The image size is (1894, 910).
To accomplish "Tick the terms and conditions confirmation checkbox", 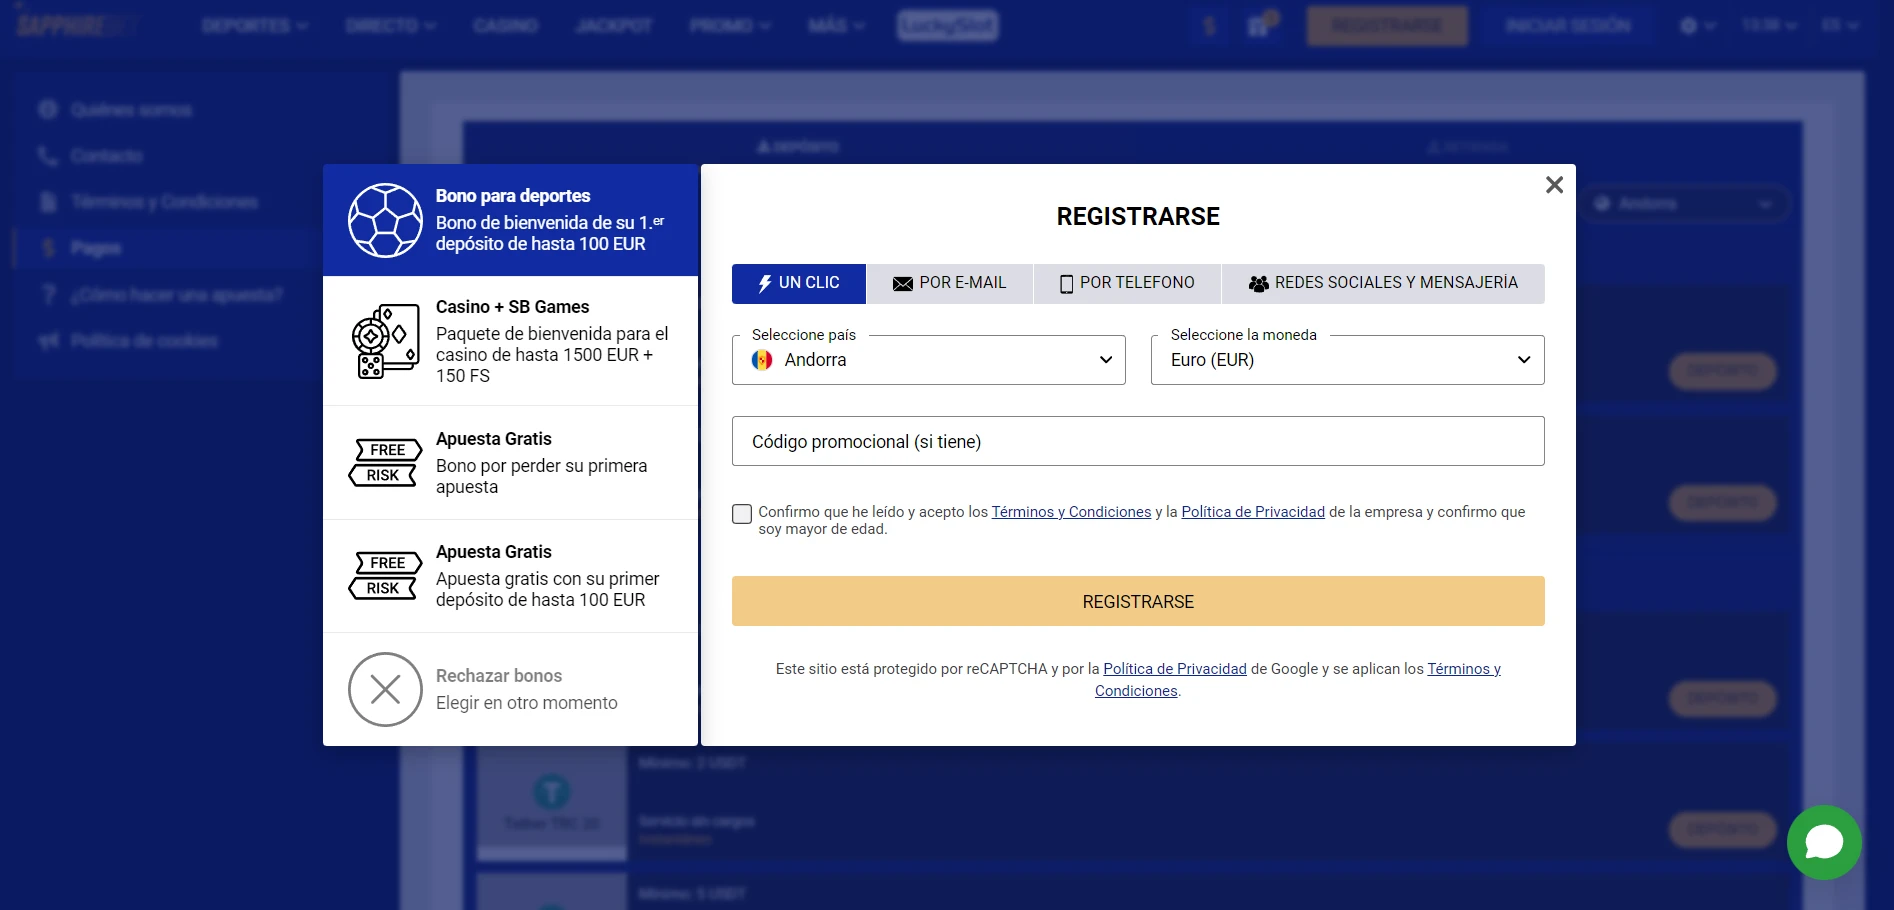I will [x=742, y=514].
